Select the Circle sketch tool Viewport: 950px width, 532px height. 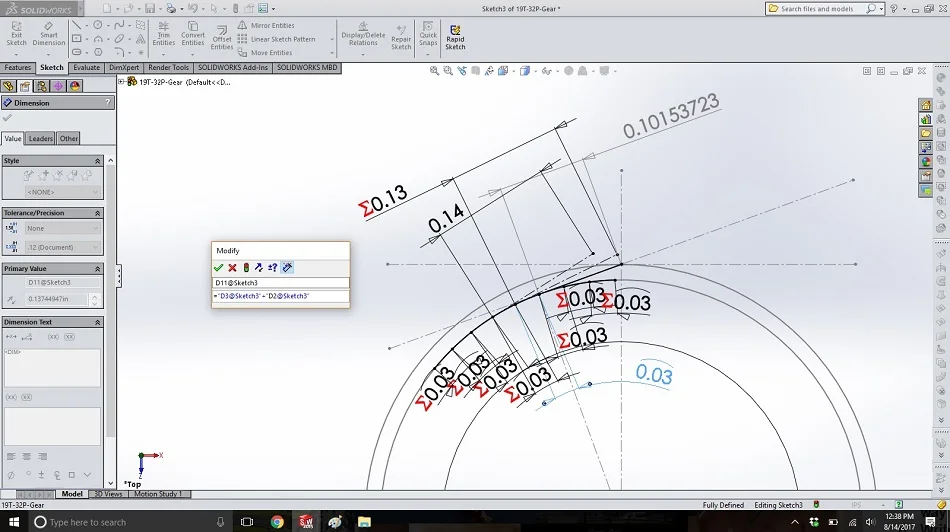coord(98,25)
